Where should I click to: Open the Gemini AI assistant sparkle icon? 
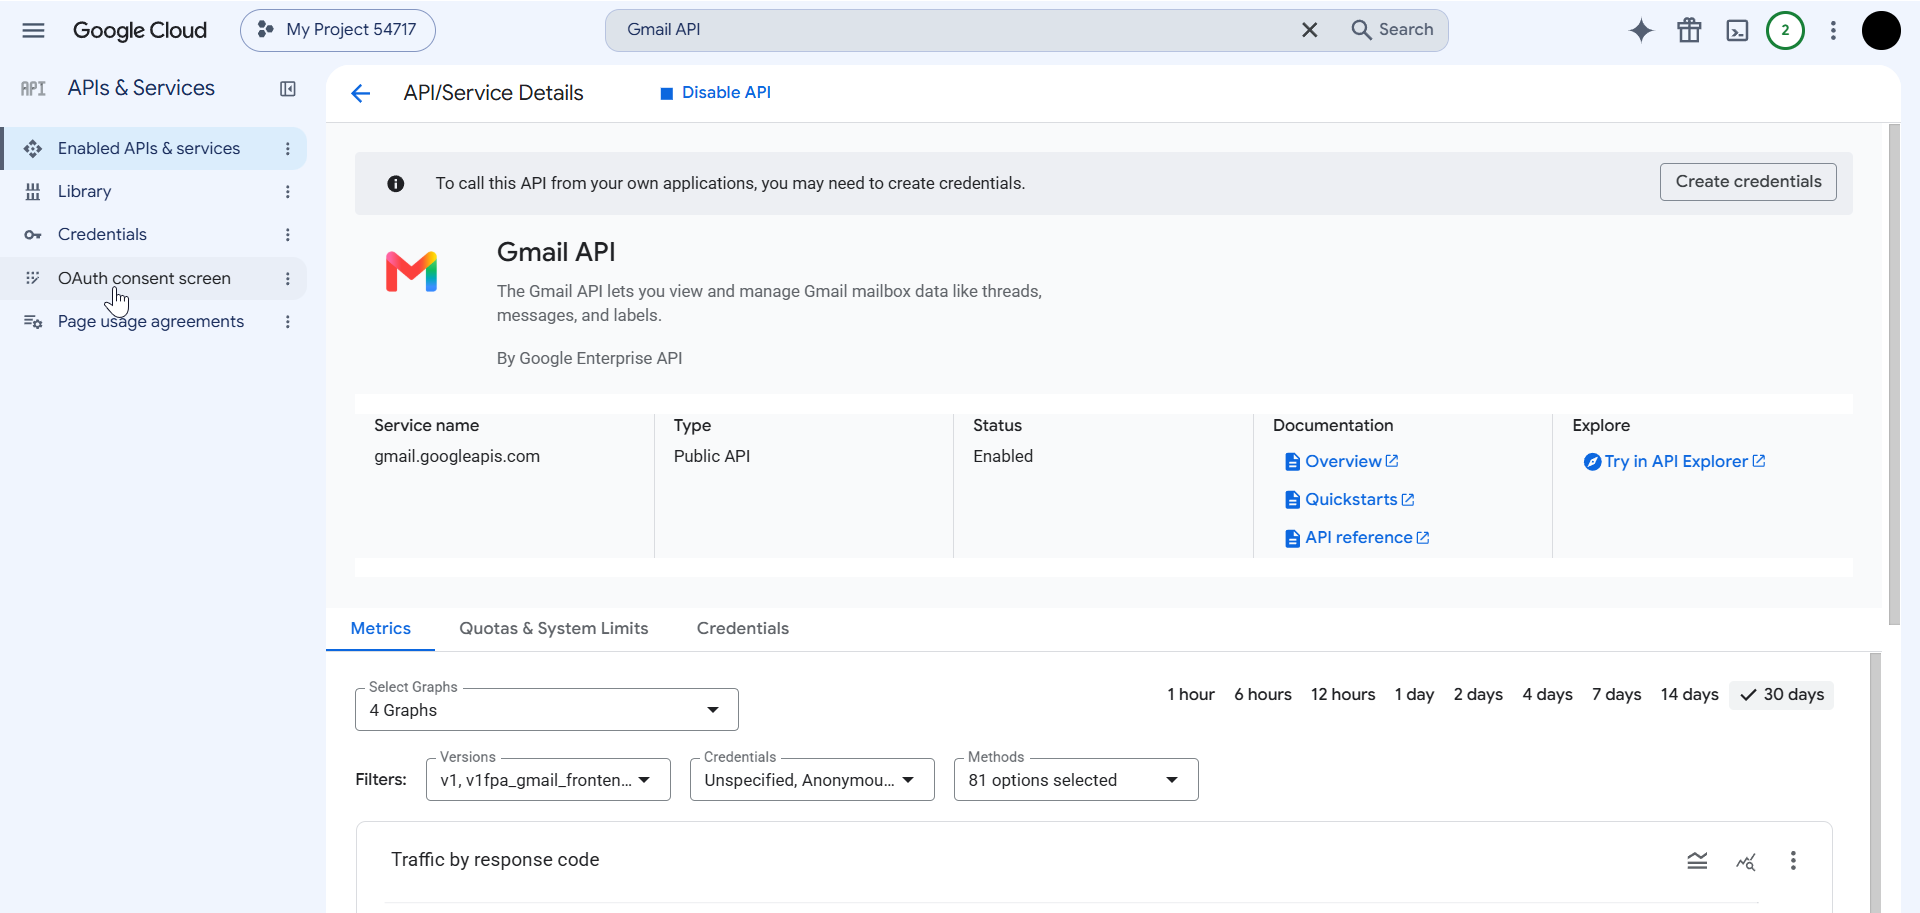click(1641, 30)
